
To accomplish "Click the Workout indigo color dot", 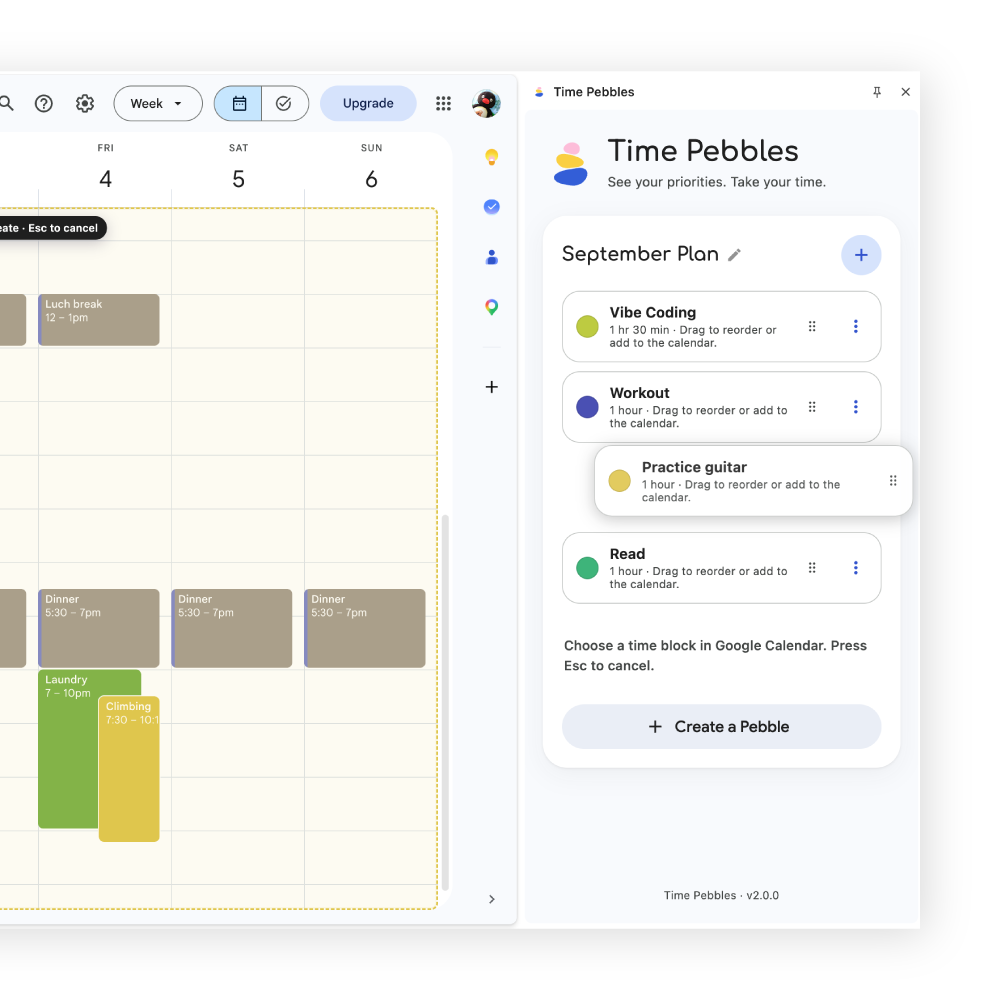I will pos(587,407).
